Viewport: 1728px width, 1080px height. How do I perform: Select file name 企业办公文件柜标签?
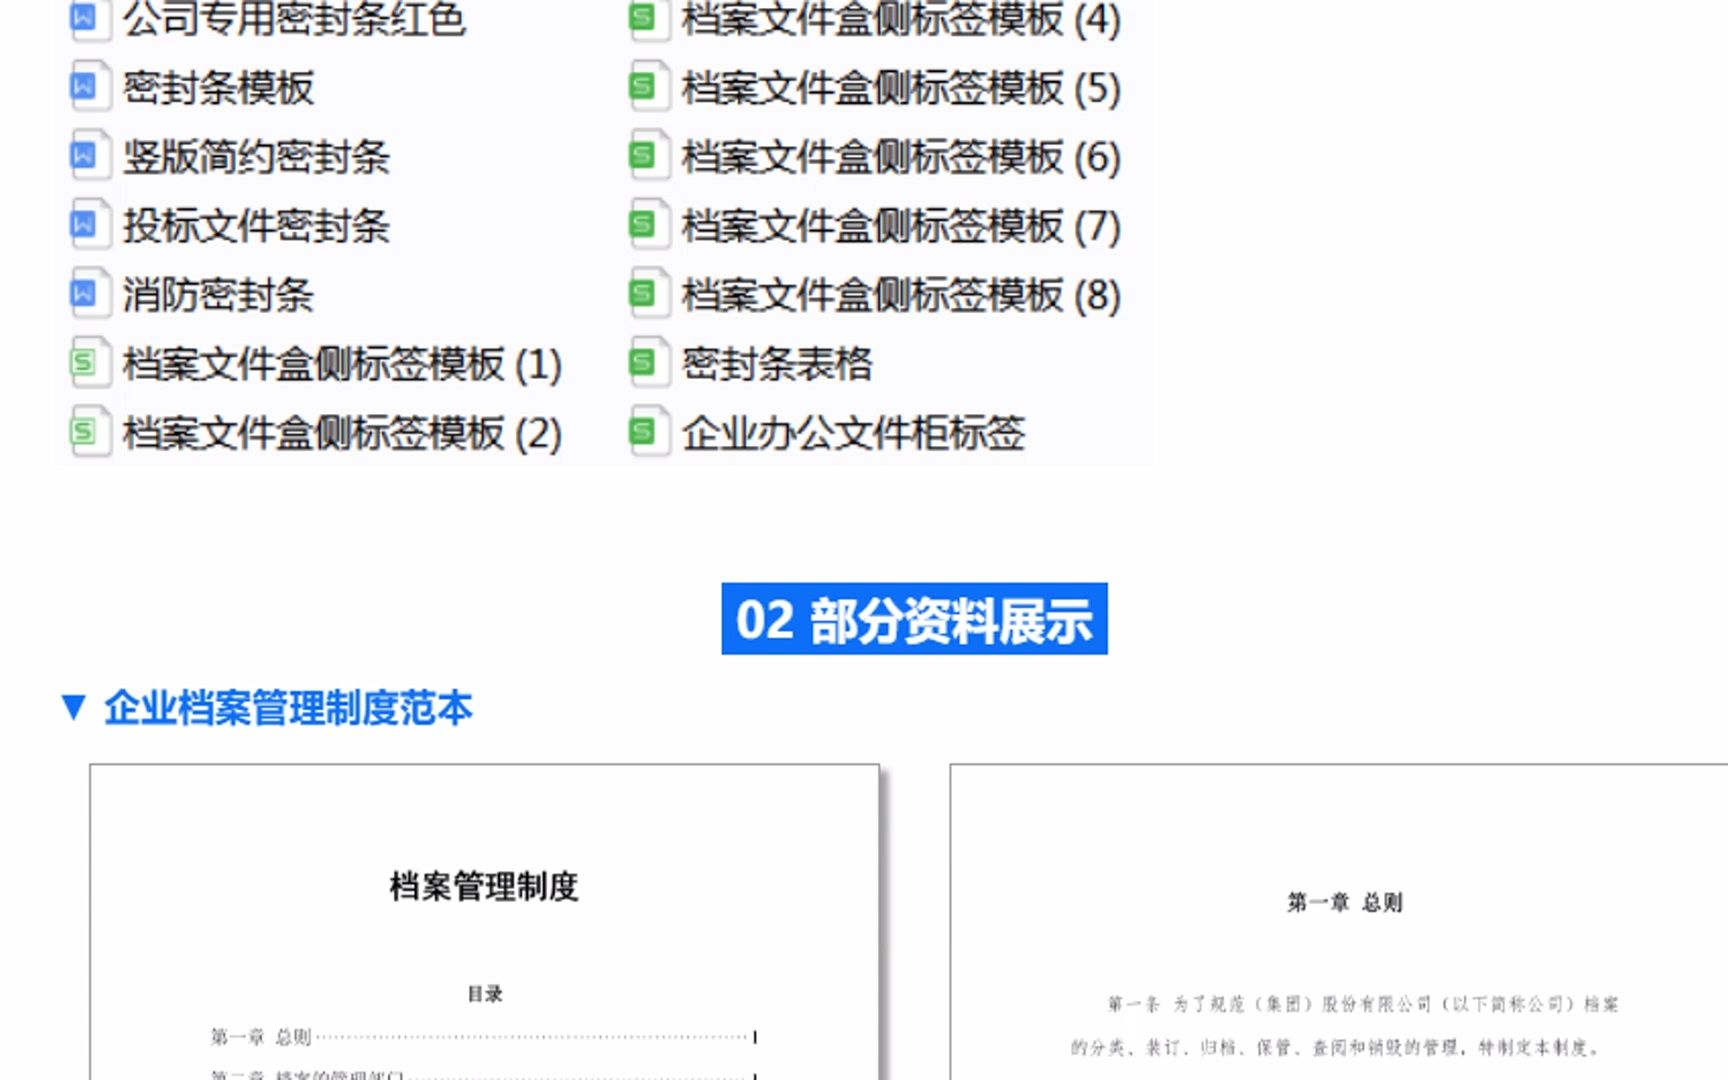pos(853,433)
